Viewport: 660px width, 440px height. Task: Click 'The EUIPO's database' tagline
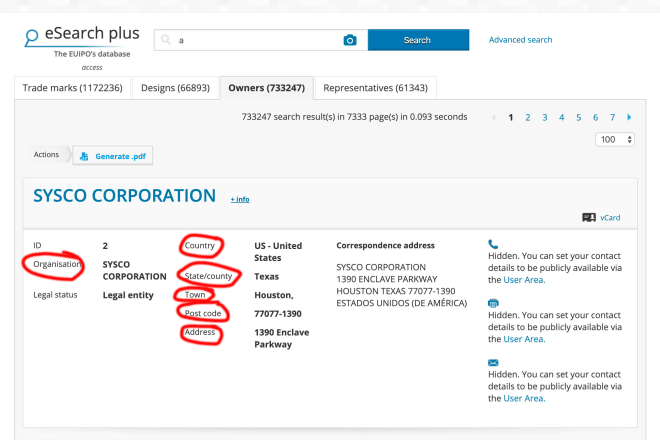[x=92, y=54]
